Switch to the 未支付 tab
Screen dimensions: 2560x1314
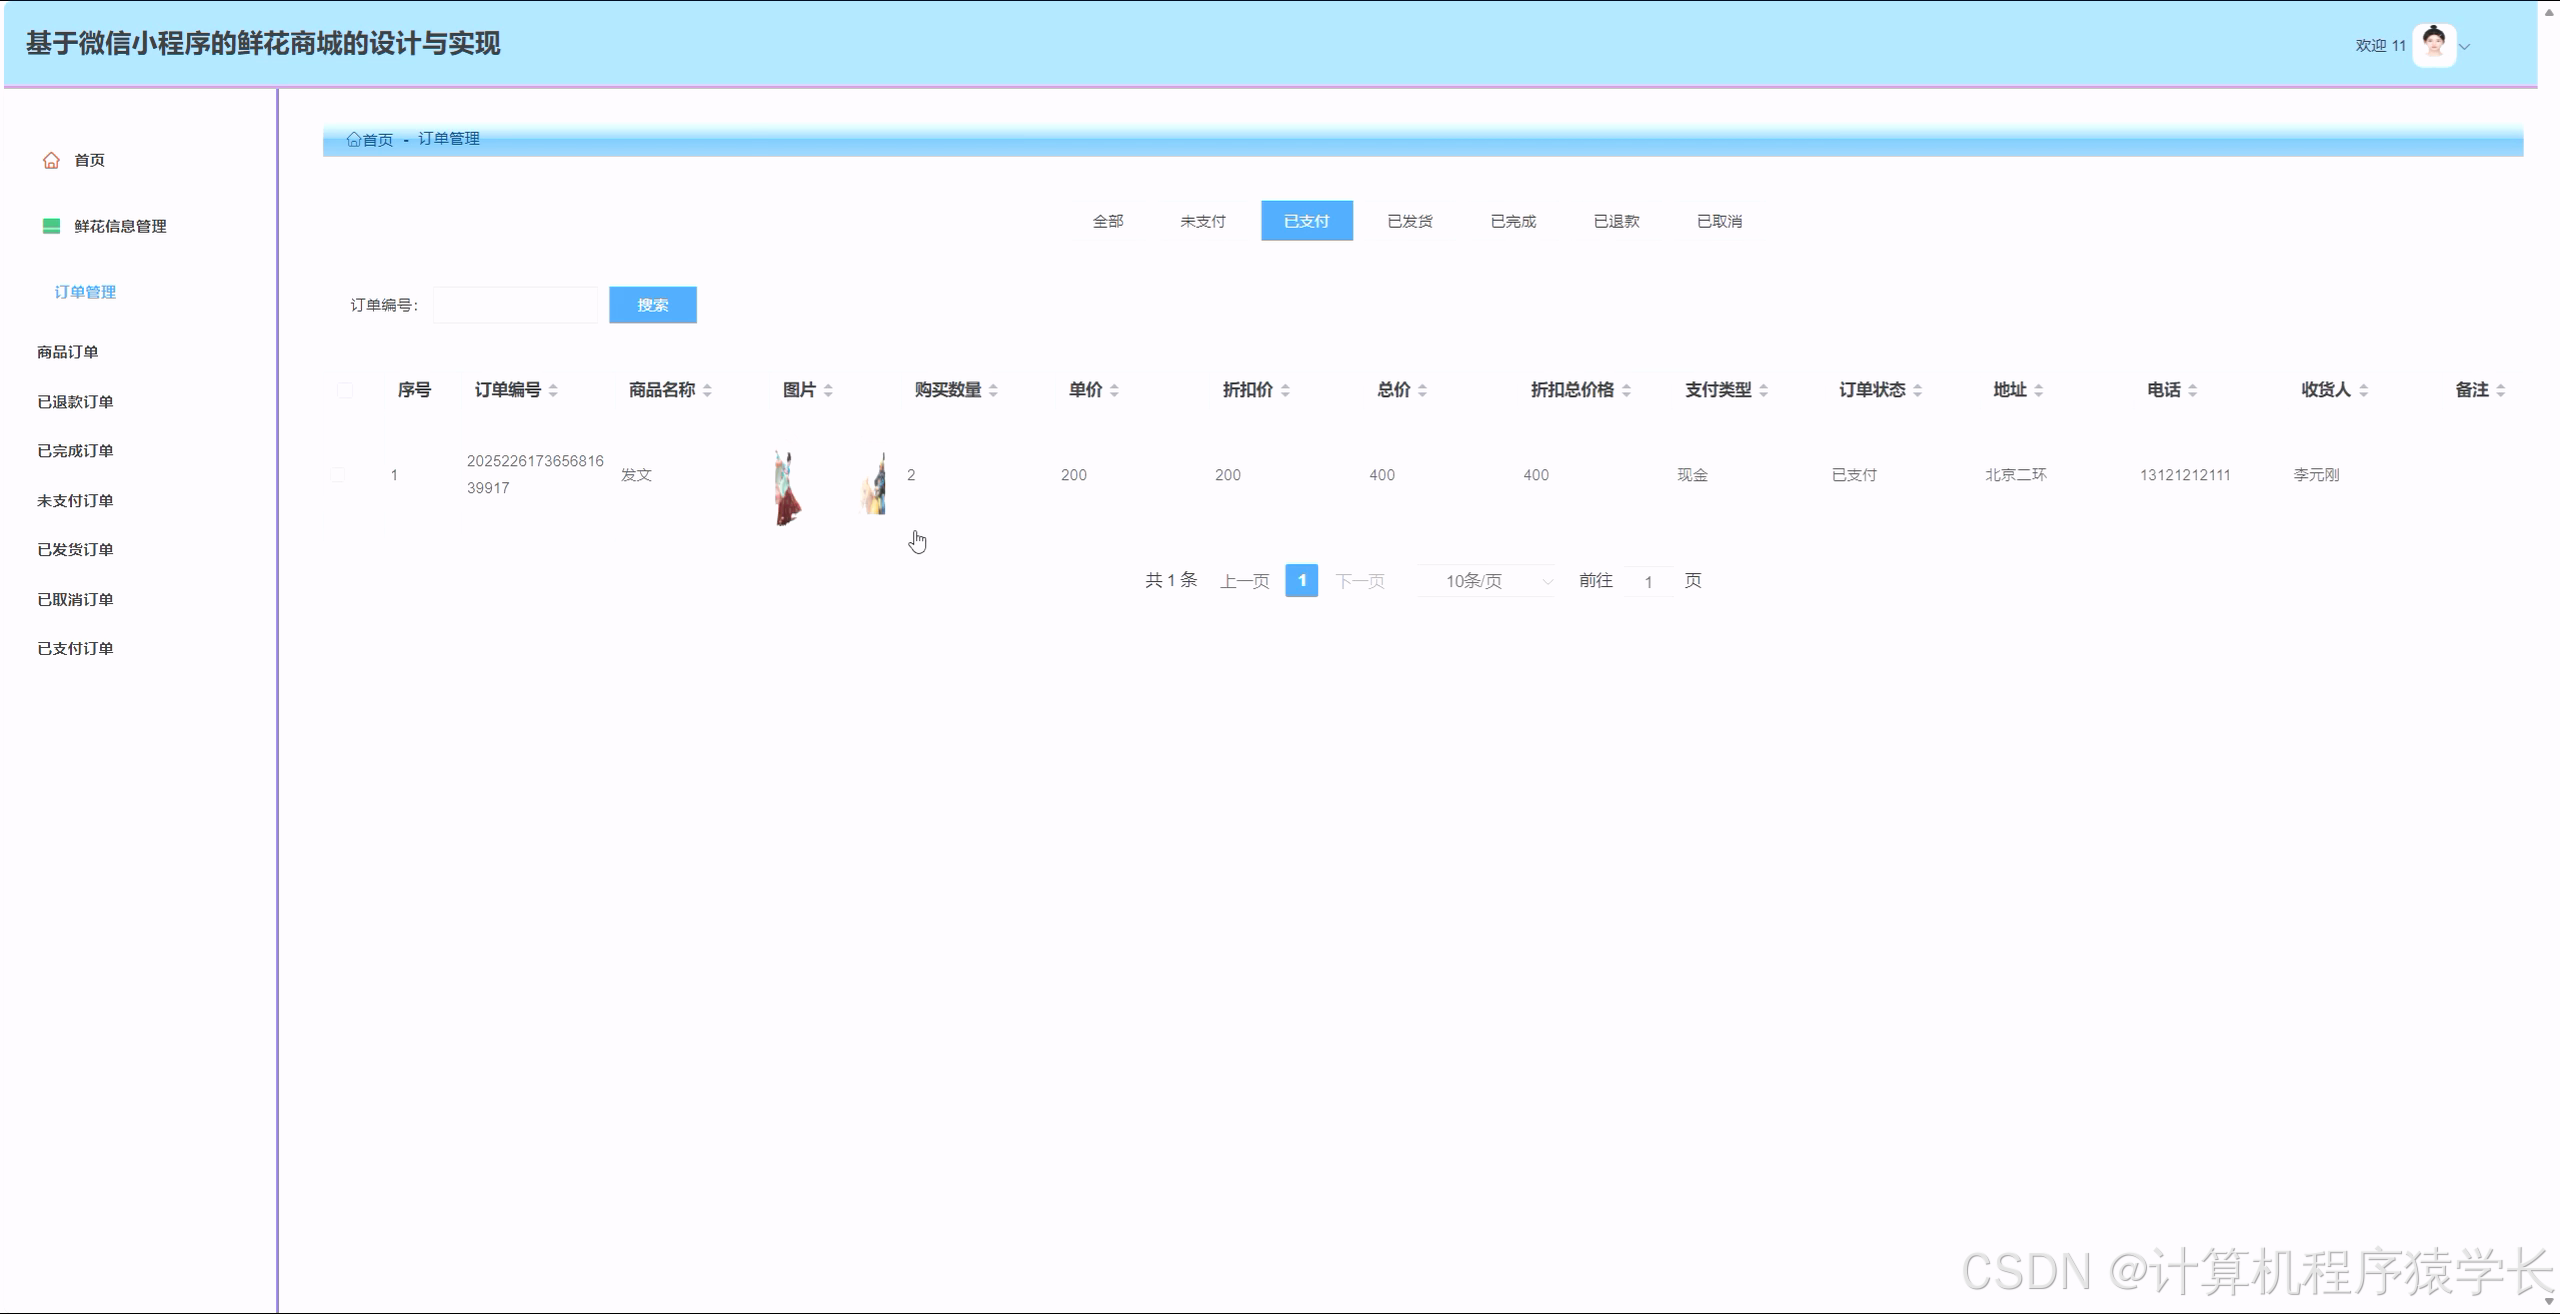pos(1202,221)
